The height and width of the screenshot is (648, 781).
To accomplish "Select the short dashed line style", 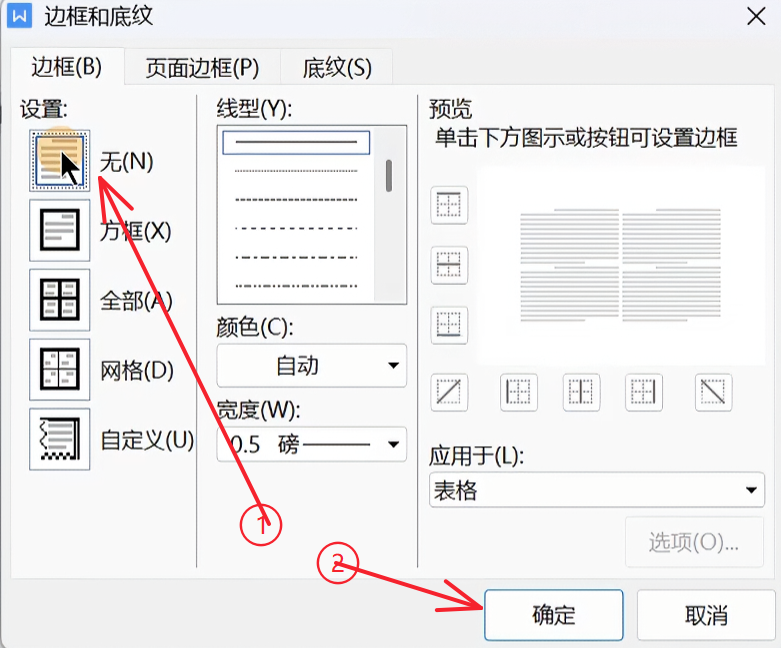I will 296,200.
